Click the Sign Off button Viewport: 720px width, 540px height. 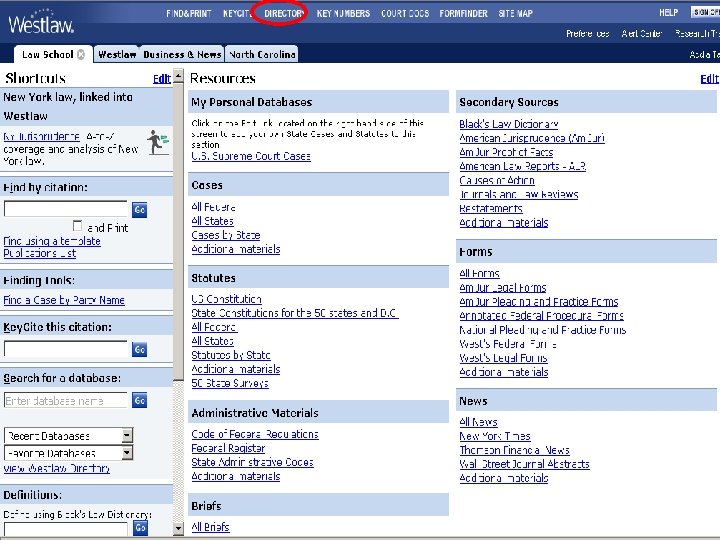pyautogui.click(x=705, y=12)
